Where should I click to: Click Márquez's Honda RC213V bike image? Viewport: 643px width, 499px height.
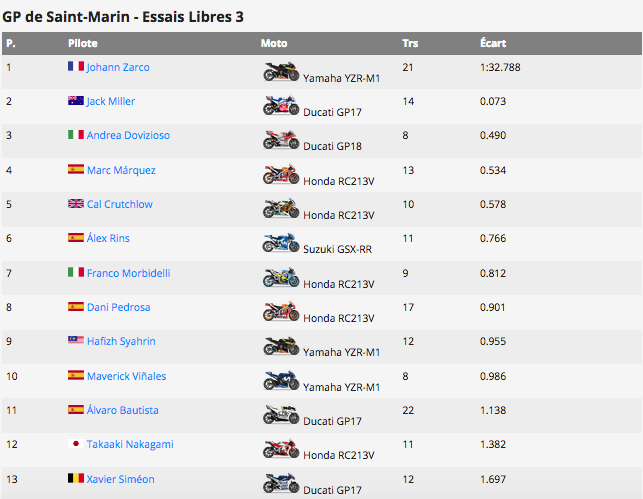click(281, 175)
